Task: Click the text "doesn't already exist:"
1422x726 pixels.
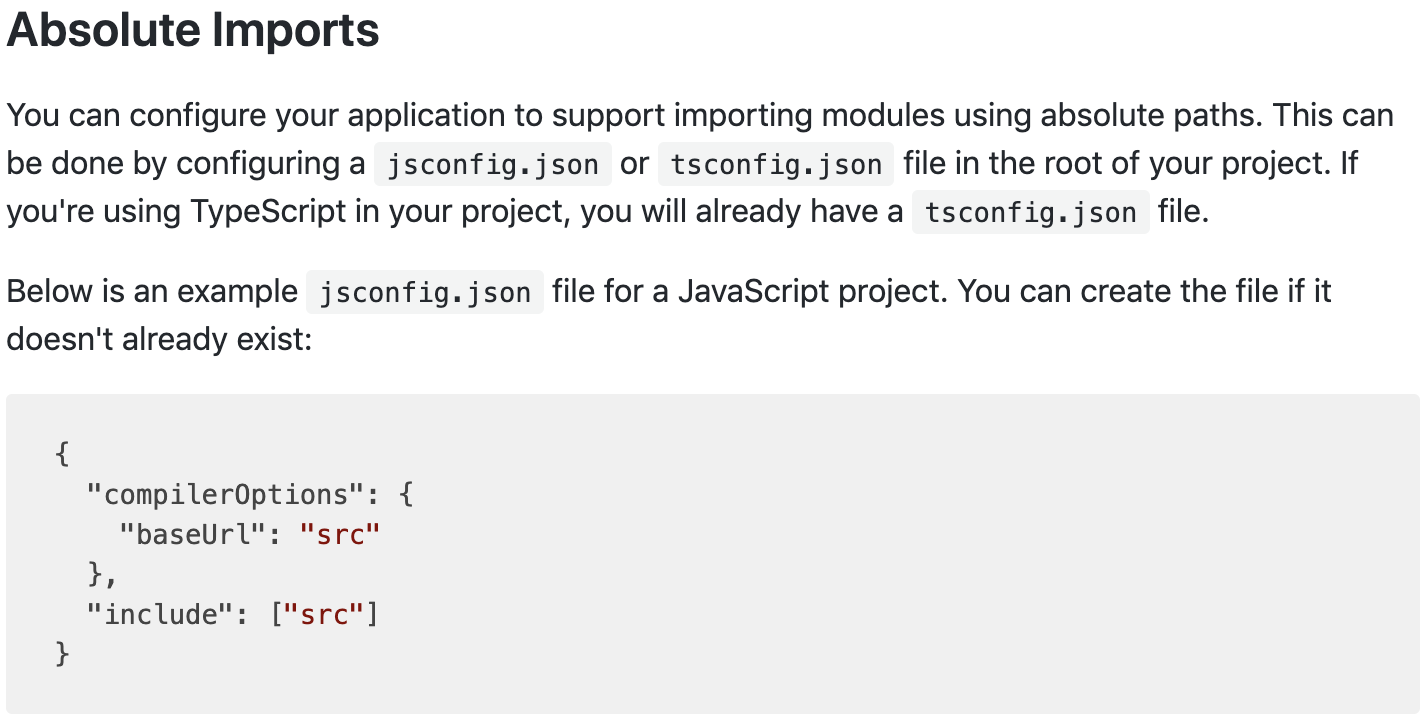Action: pyautogui.click(x=160, y=340)
